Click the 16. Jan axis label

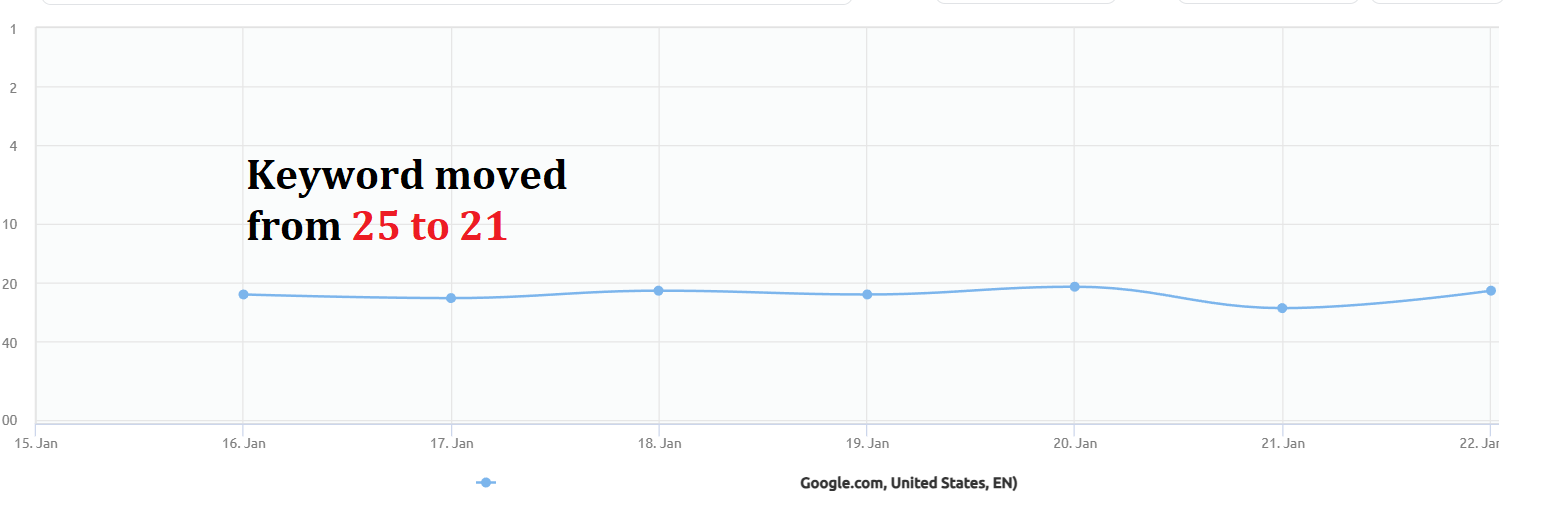point(243,443)
